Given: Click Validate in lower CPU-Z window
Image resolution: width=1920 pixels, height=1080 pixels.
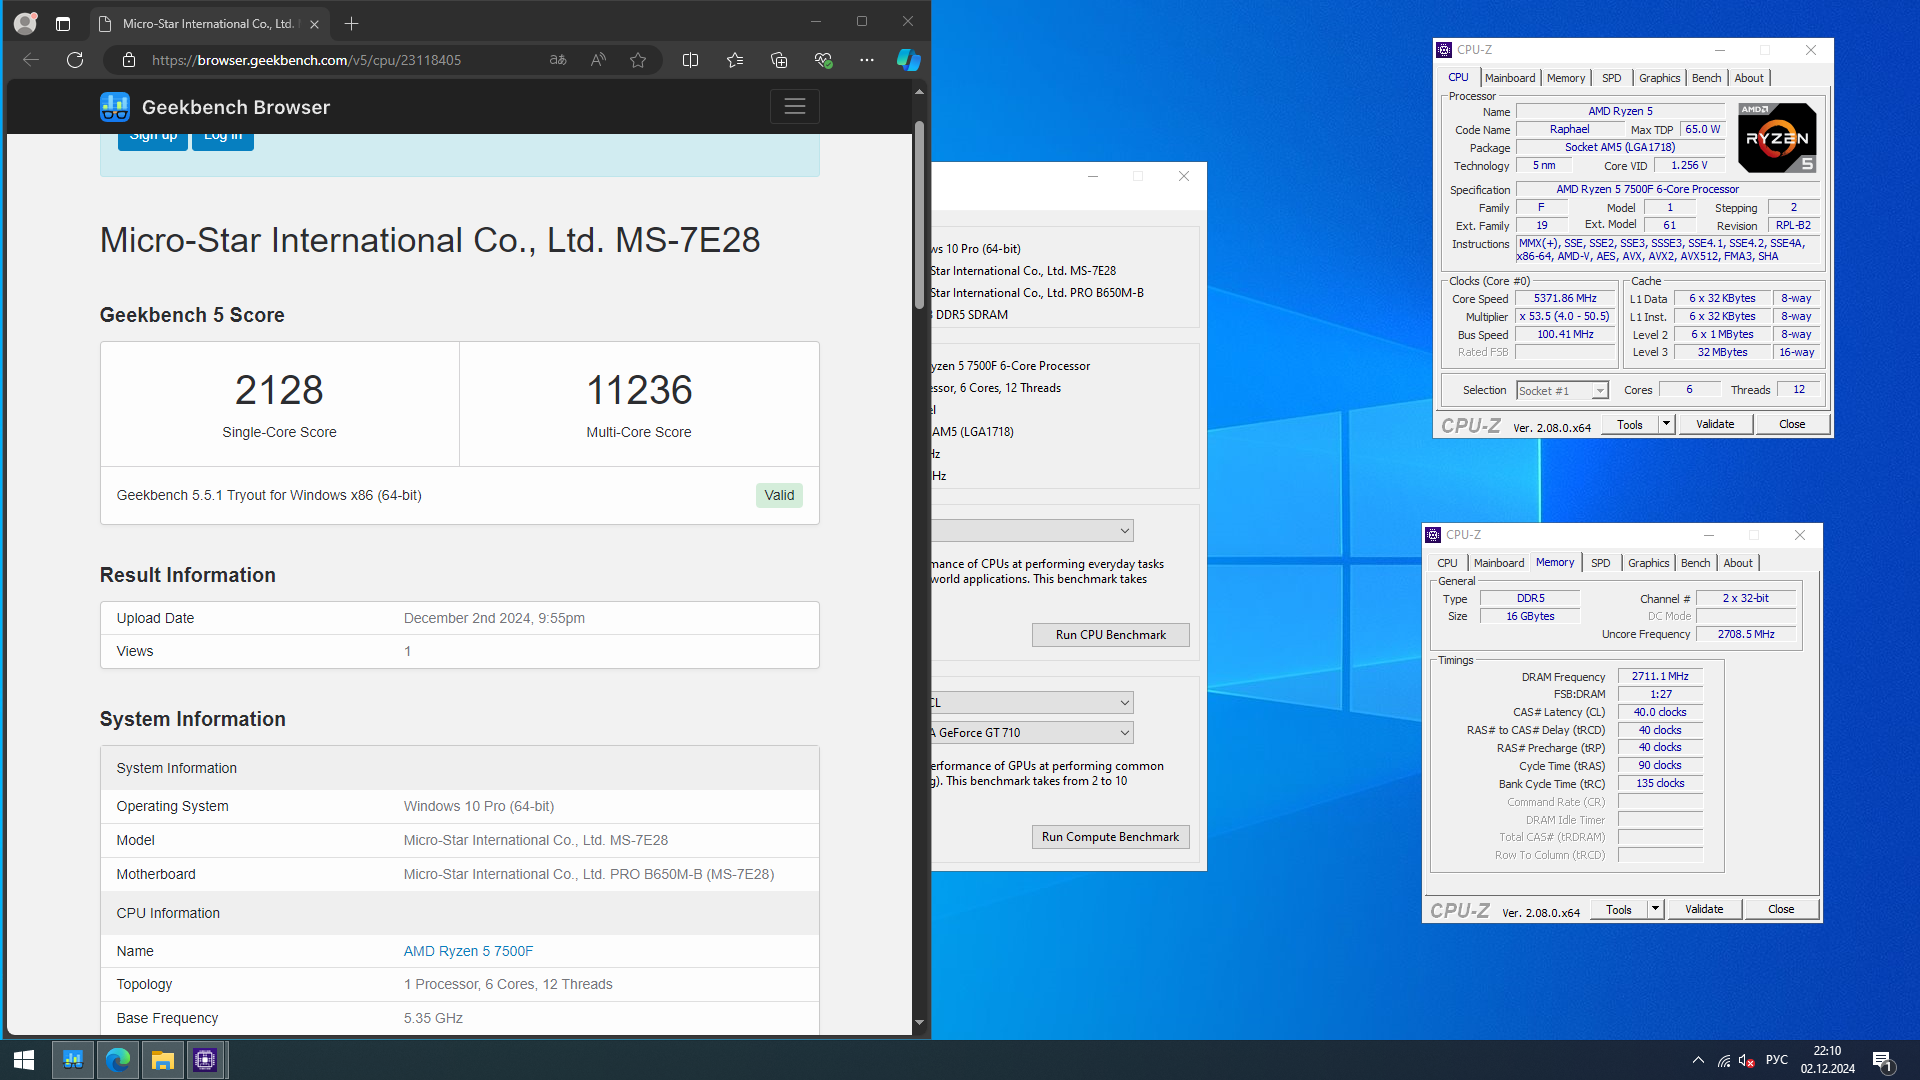Looking at the screenshot, I should coord(1704,910).
